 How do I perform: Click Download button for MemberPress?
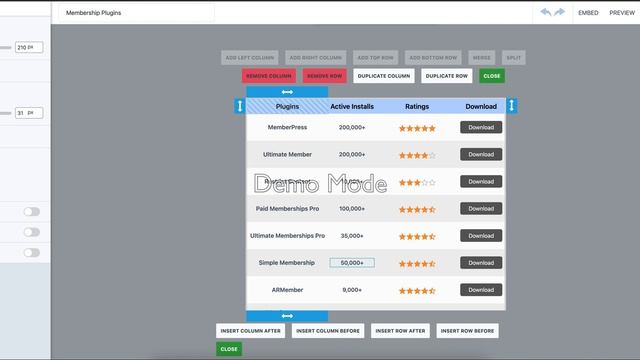point(481,127)
